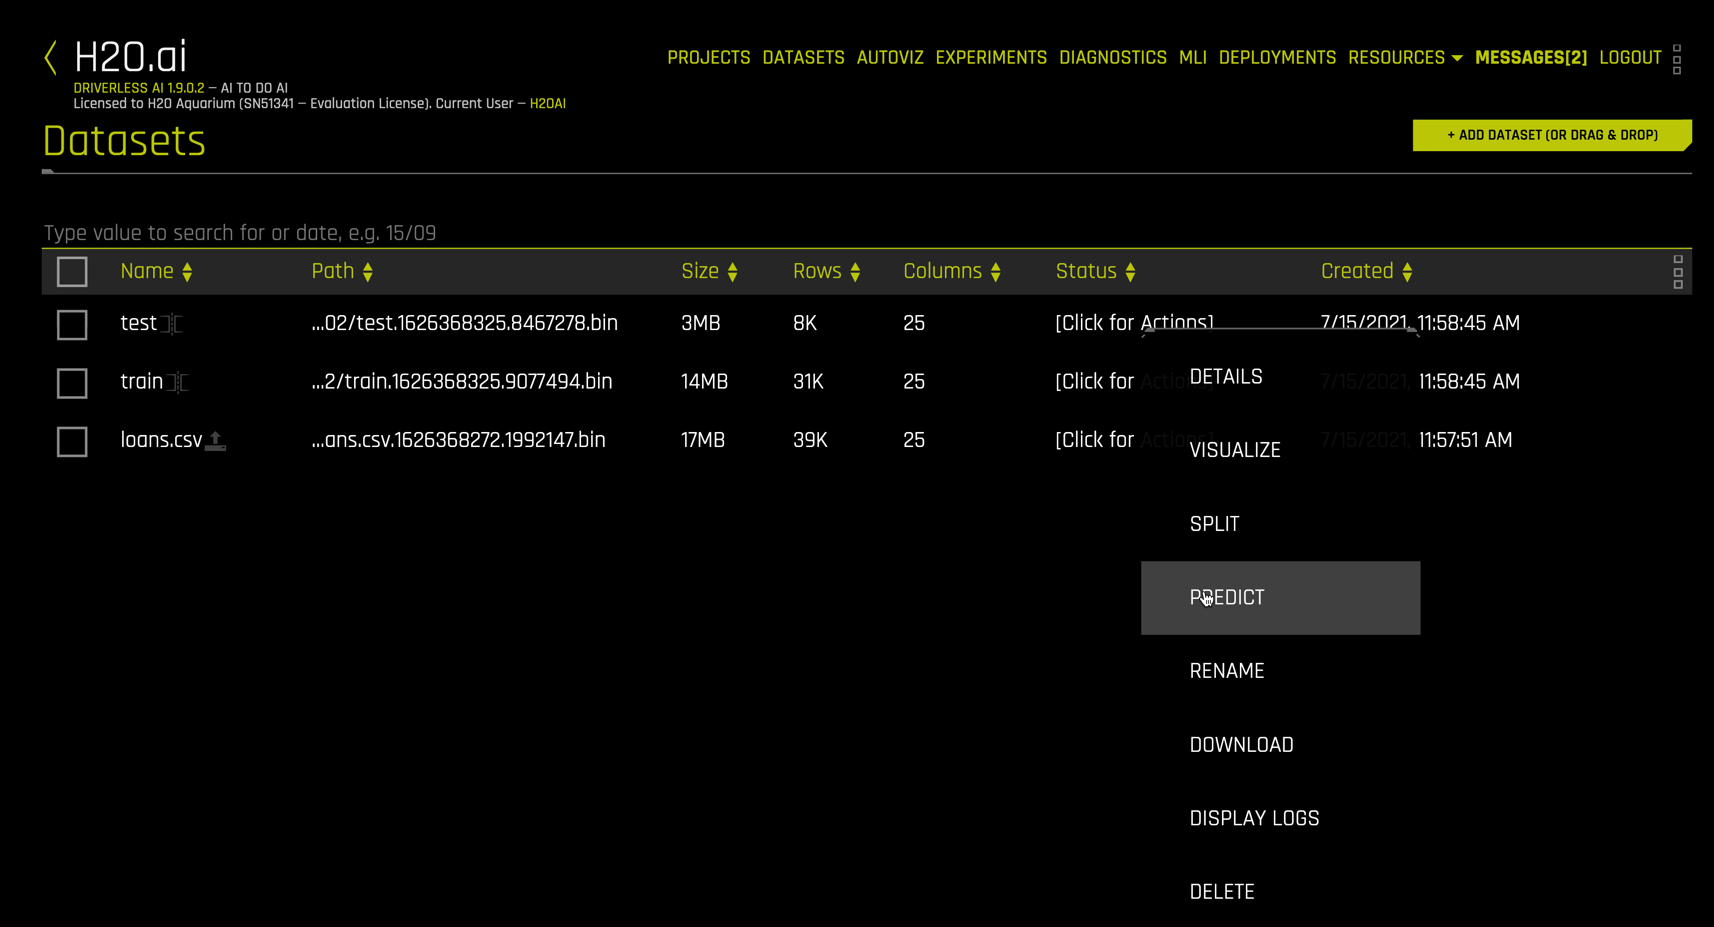Screen dimensions: 1714x927
Task: Check the test dataset row checkbox
Action: pos(72,325)
